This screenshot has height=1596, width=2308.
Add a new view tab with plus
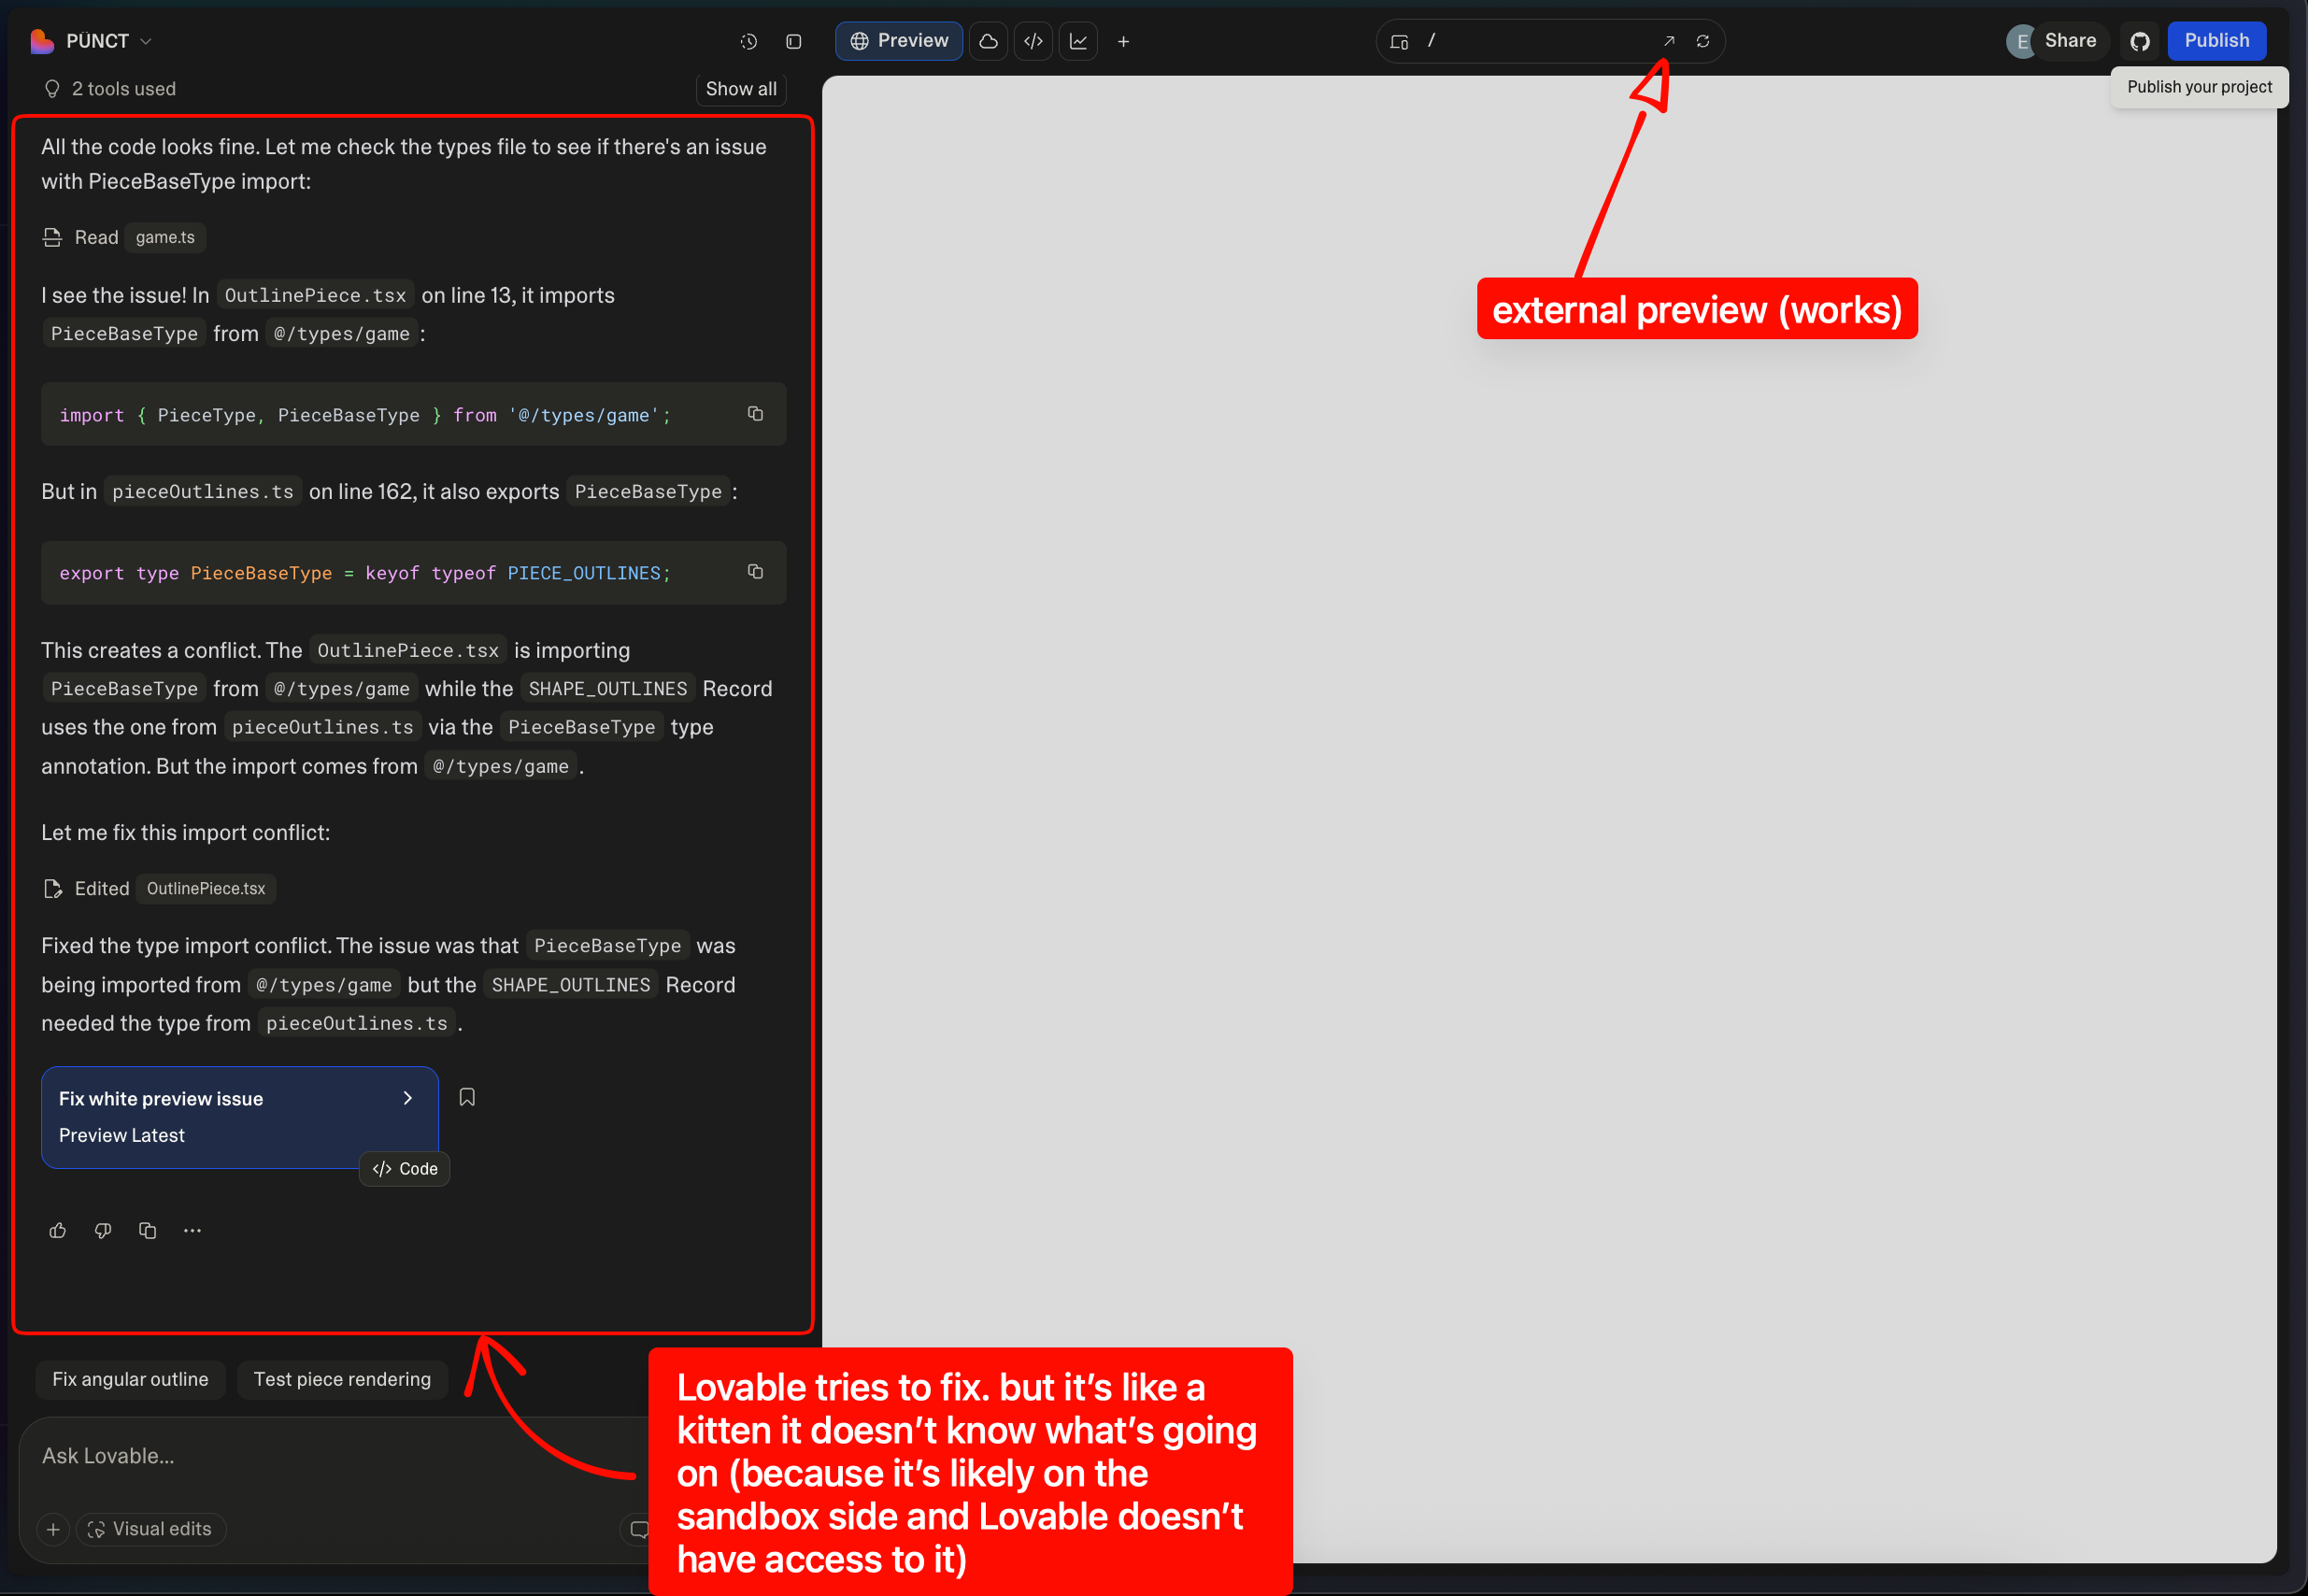coord(1123,41)
